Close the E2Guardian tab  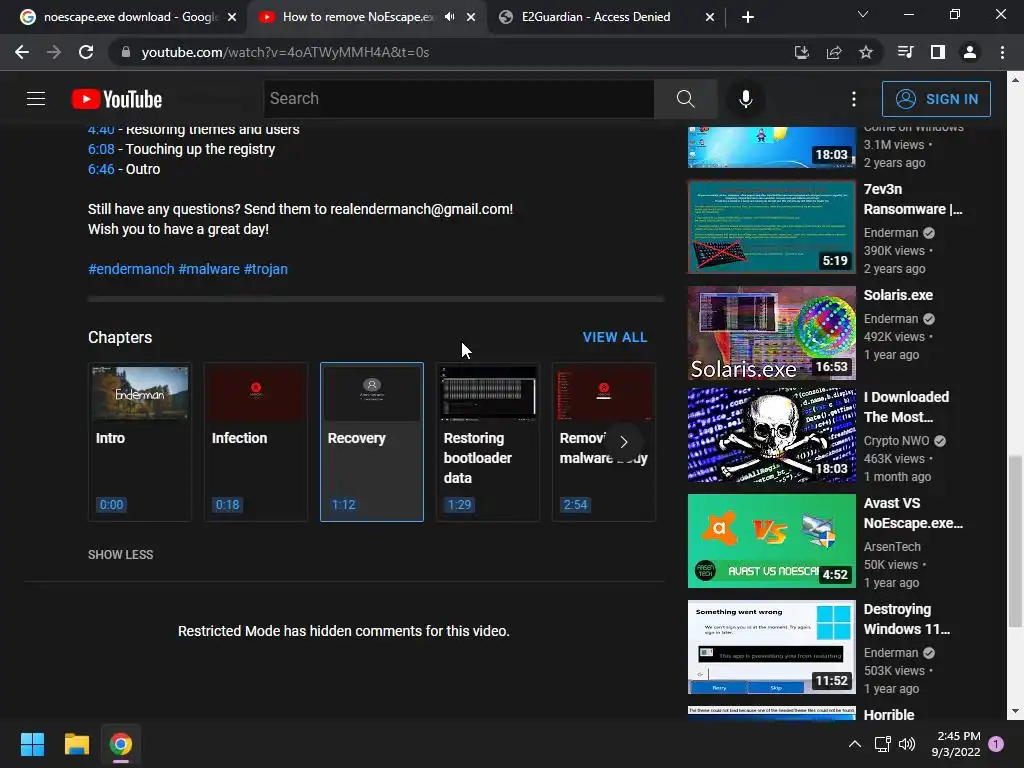click(710, 17)
